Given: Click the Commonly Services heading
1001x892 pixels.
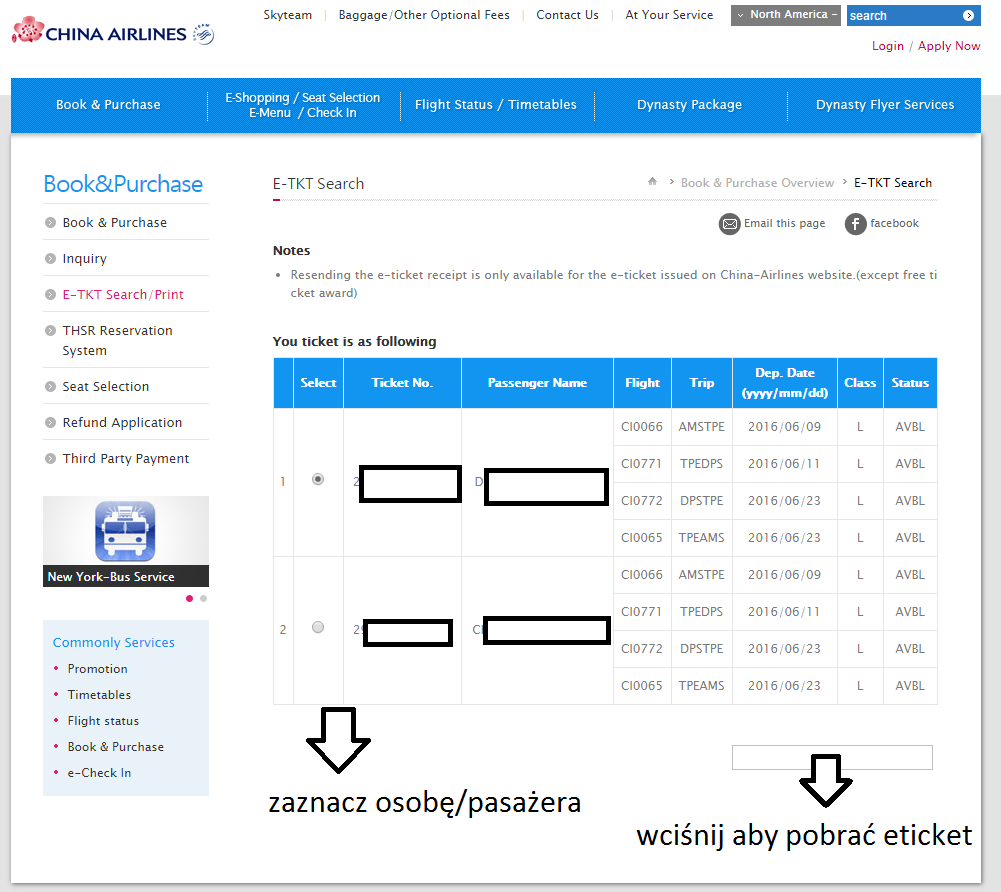Looking at the screenshot, I should click(x=114, y=642).
